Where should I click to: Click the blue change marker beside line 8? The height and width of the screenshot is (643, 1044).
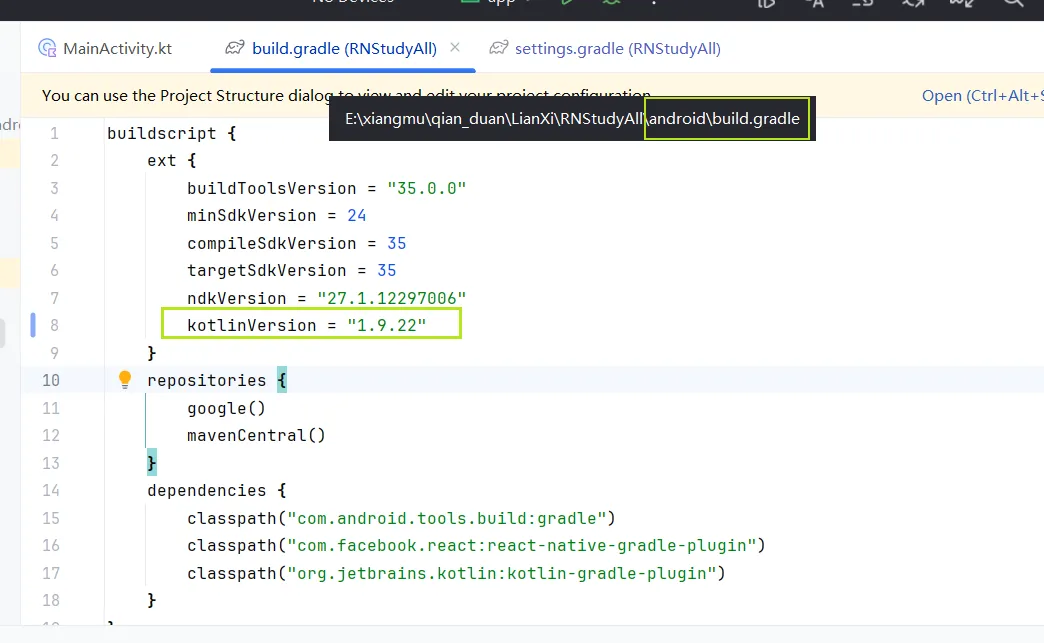[33, 325]
